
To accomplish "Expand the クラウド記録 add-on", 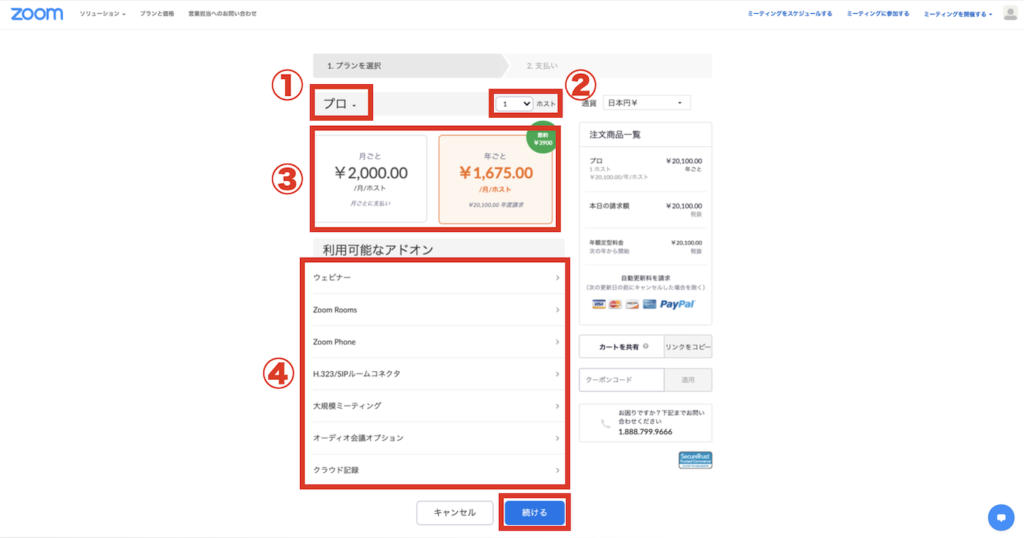I will (435, 470).
